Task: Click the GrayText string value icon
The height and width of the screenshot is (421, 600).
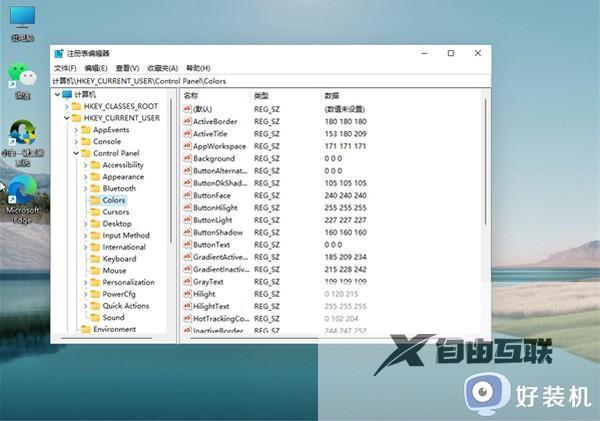Action: 187,281
